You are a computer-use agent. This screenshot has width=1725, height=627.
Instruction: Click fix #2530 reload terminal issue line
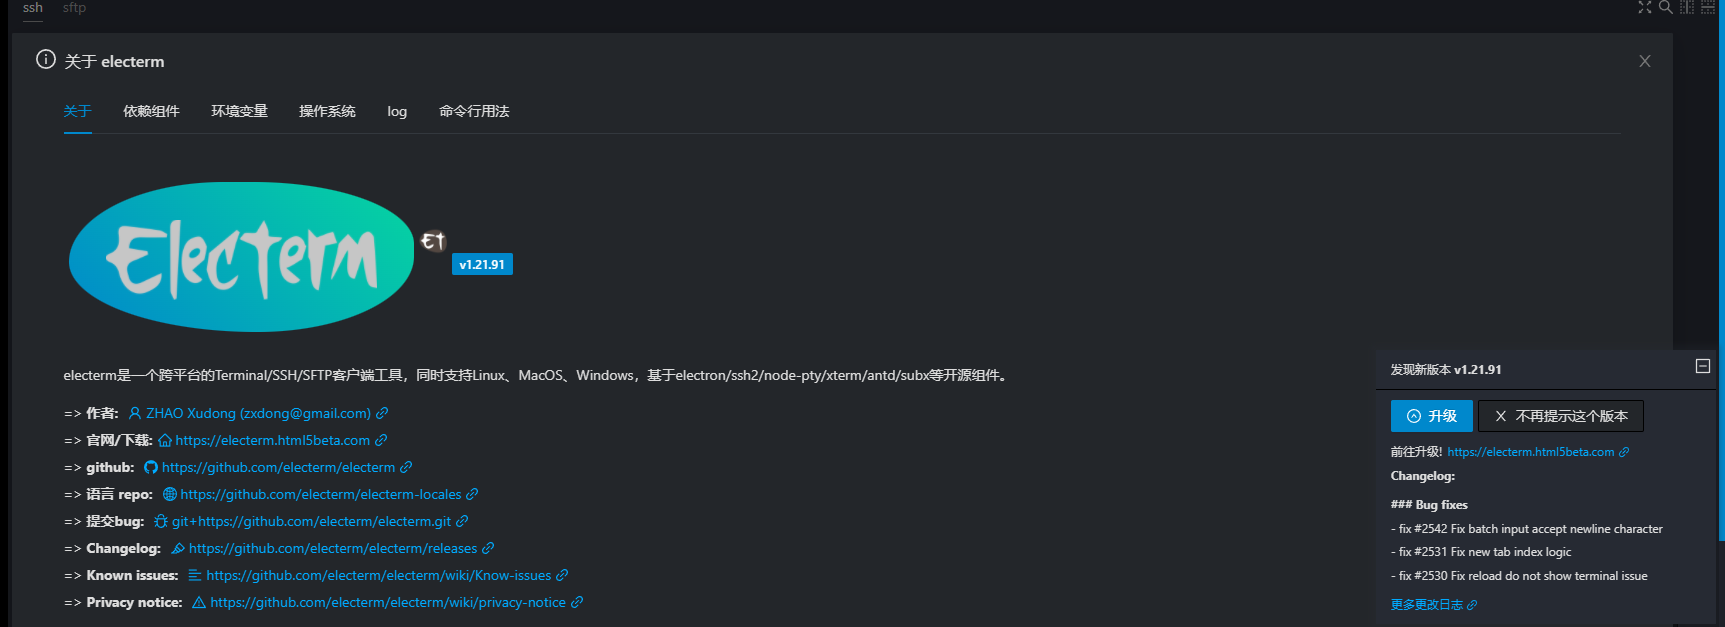(x=1518, y=576)
